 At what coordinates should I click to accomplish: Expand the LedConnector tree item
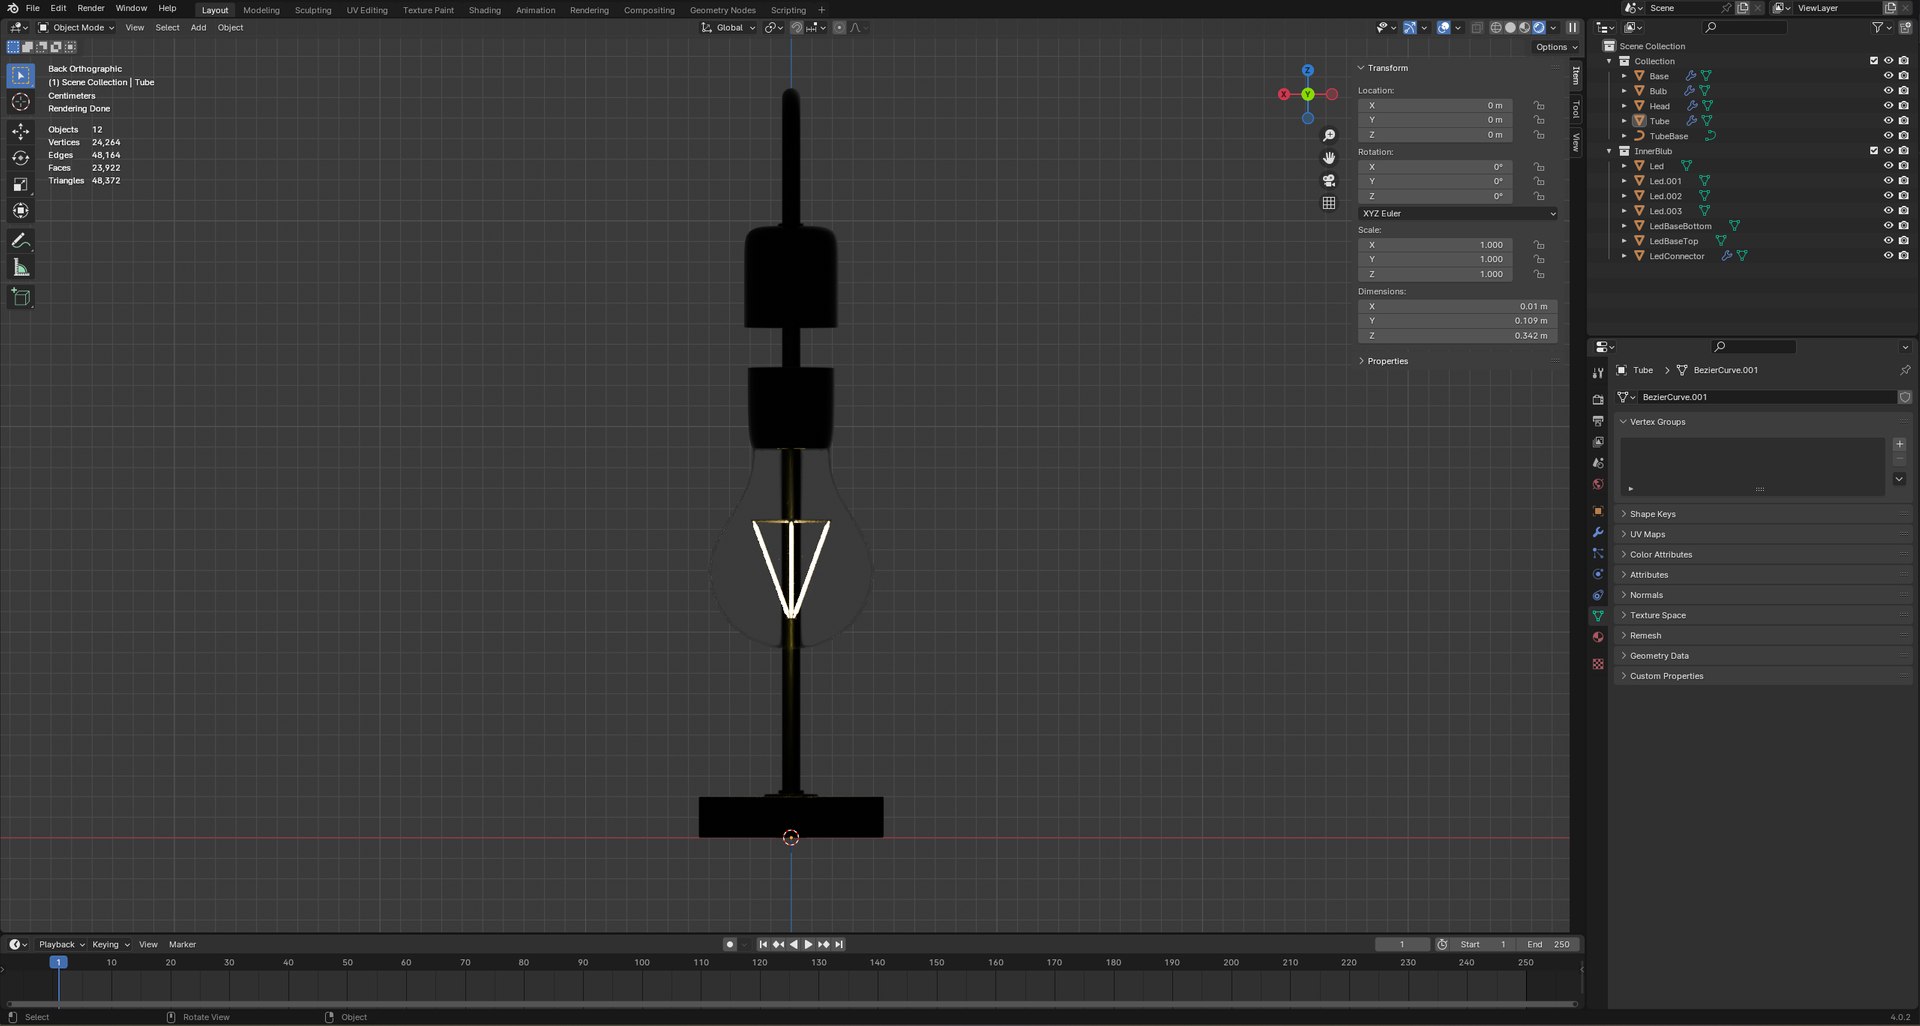[1623, 256]
